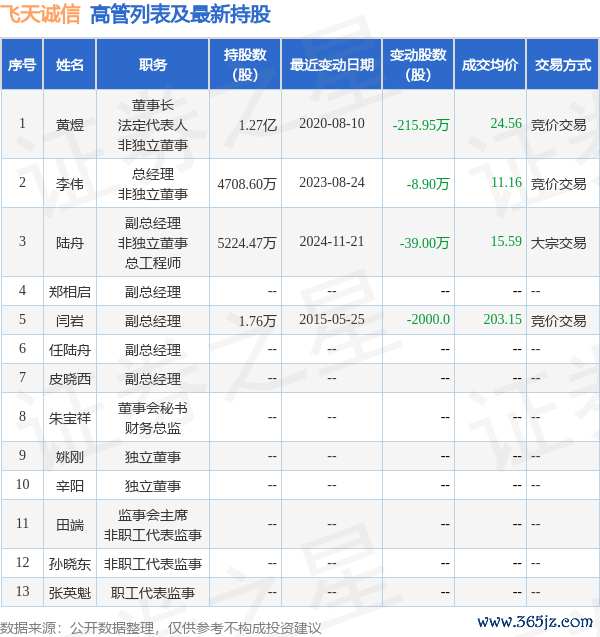Click the date 2015-05-25
This screenshot has width=600, height=637.
(x=332, y=319)
